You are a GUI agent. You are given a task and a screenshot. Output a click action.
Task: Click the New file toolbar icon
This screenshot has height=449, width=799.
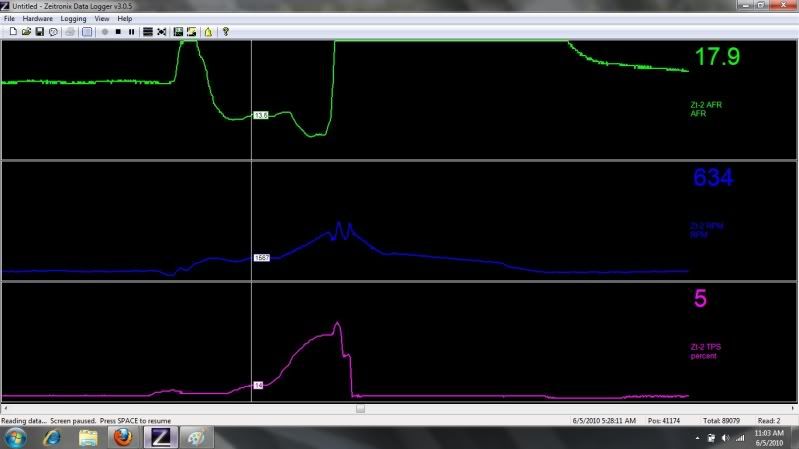(13, 32)
